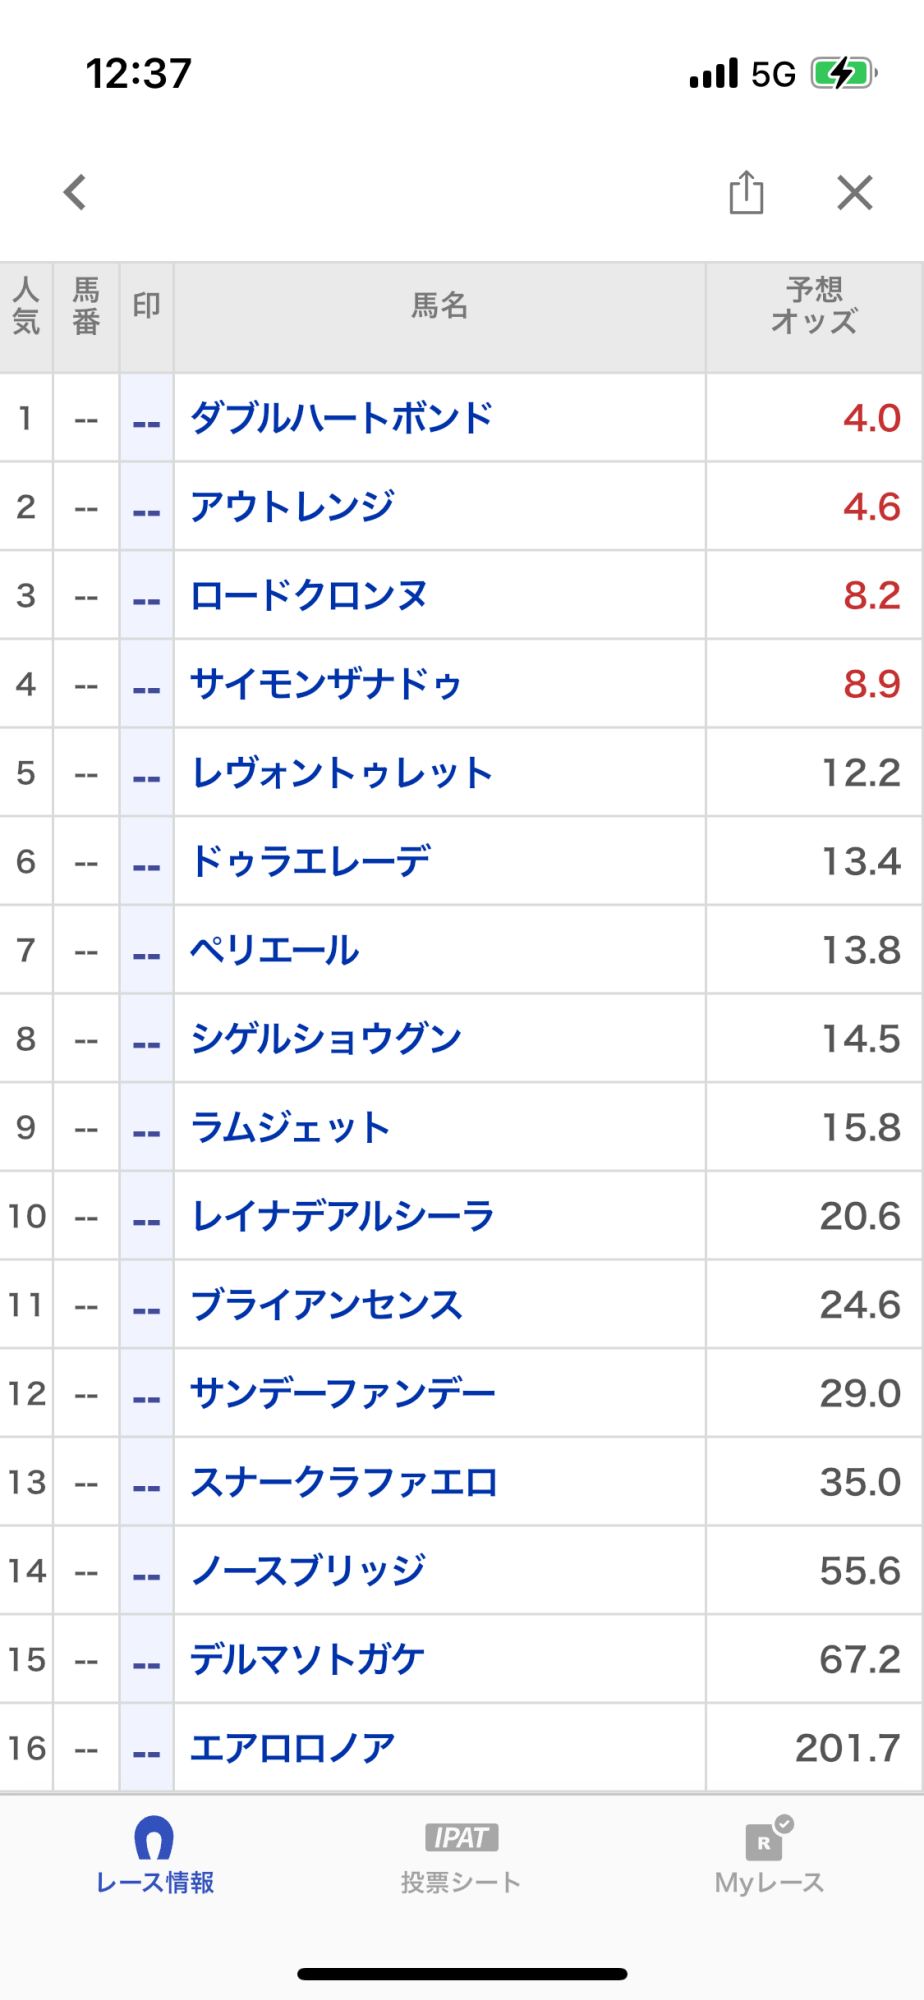Open horse シゲルショウグン

[326, 1039]
